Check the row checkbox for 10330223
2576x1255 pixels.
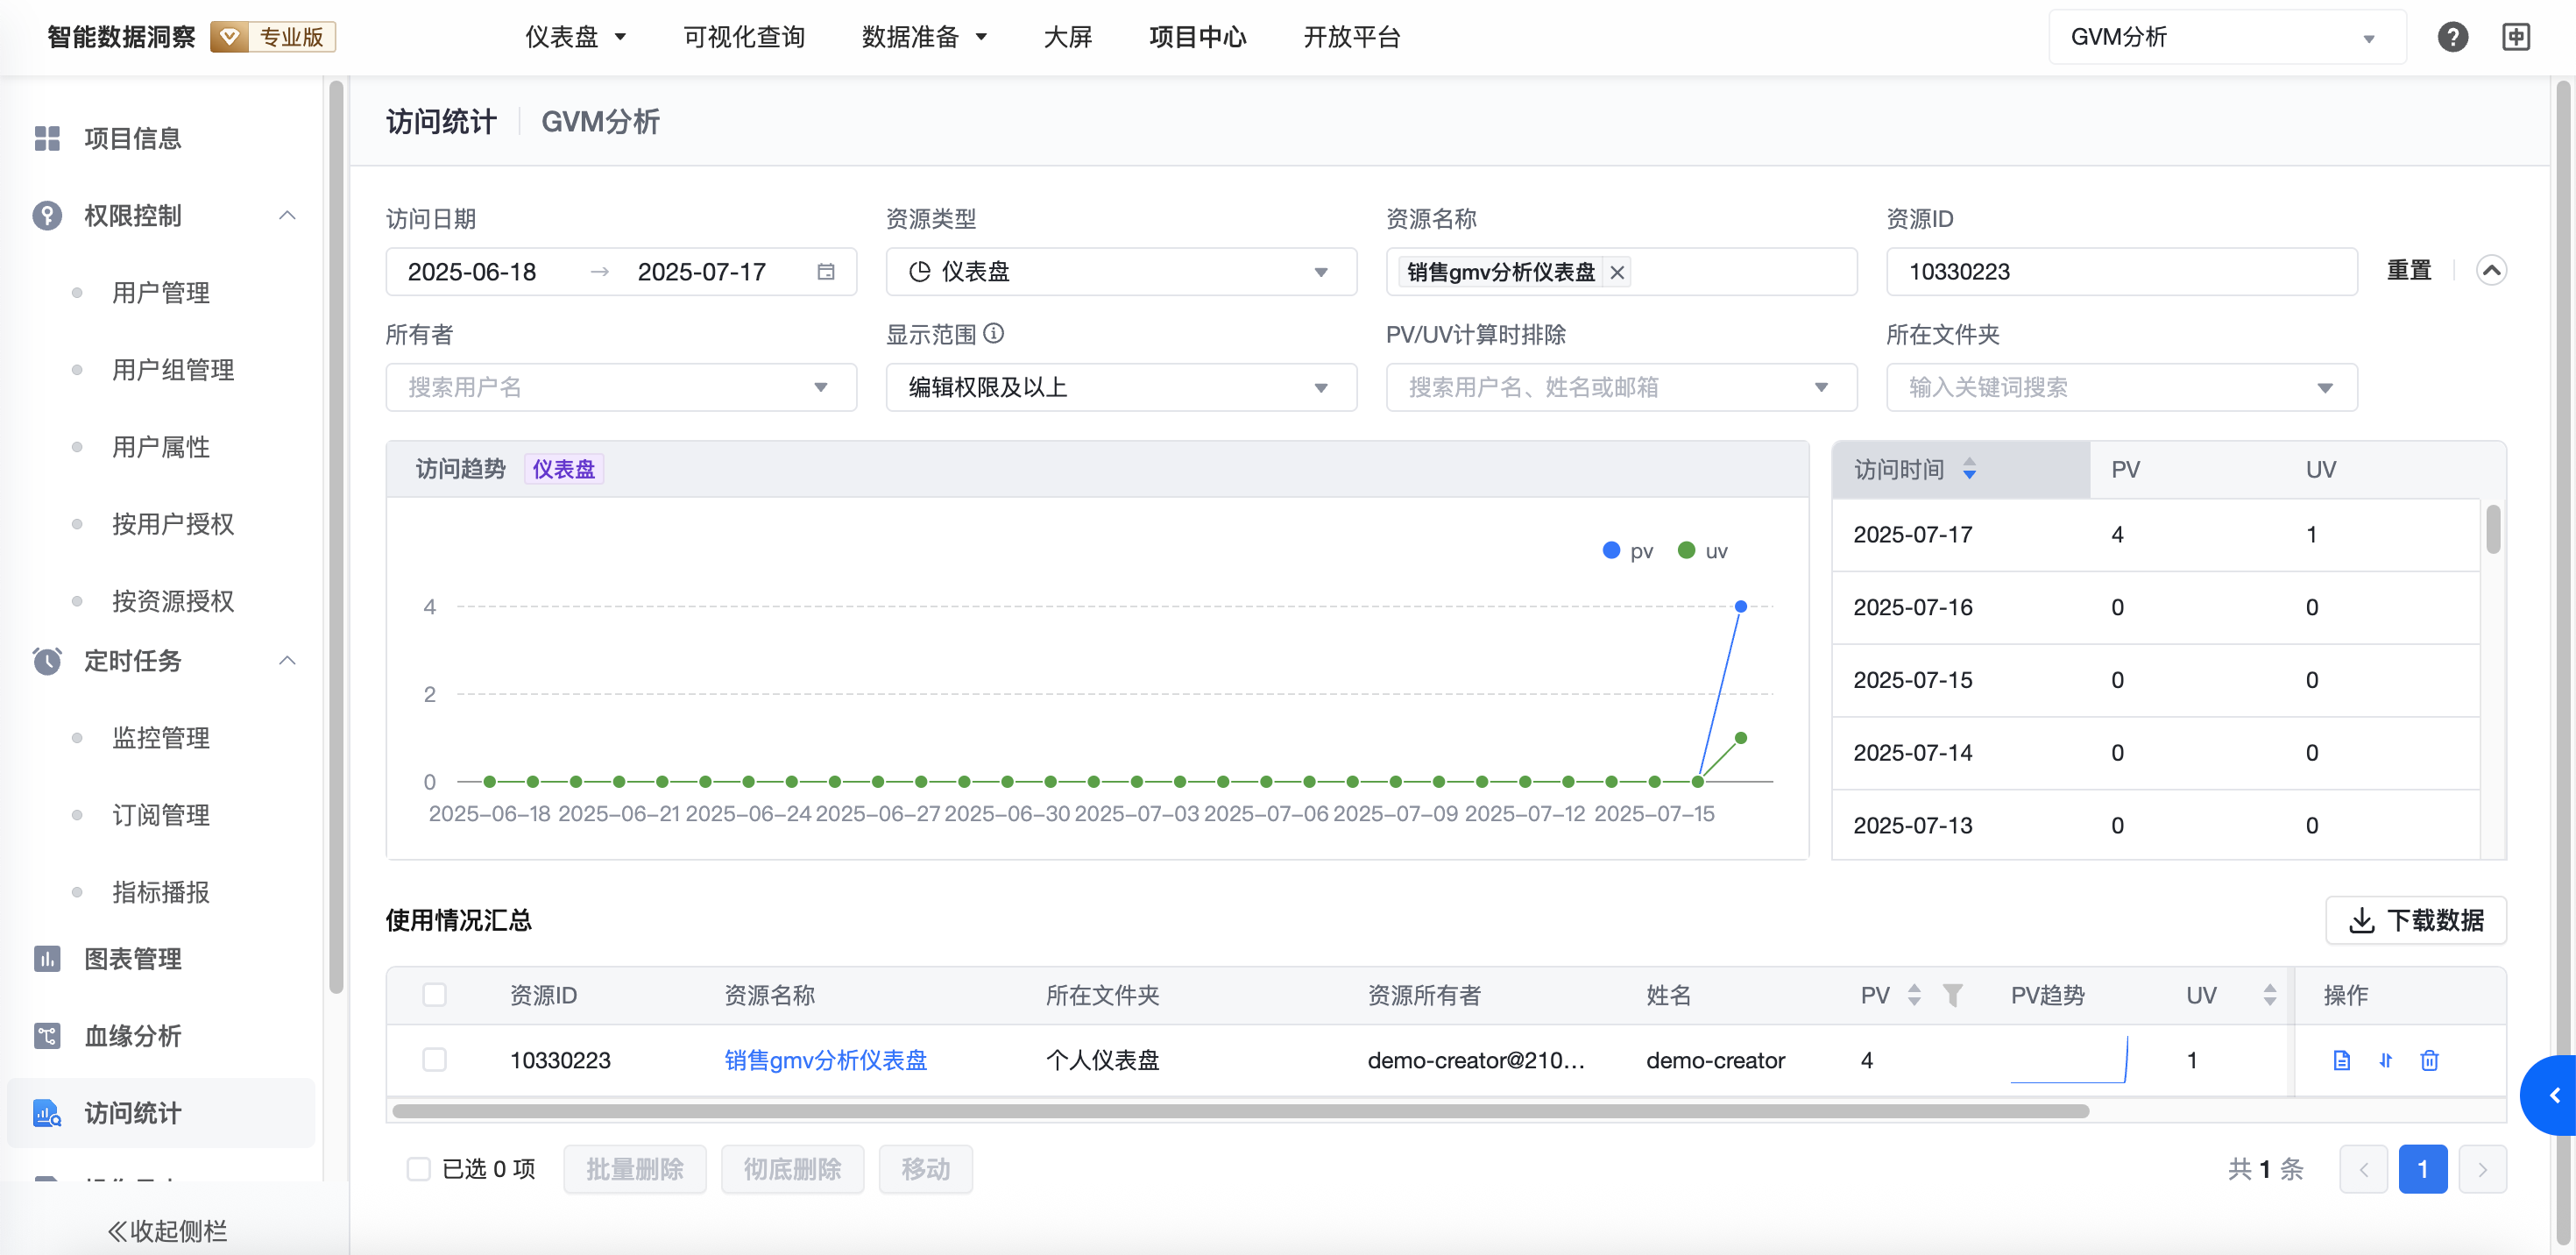434,1060
